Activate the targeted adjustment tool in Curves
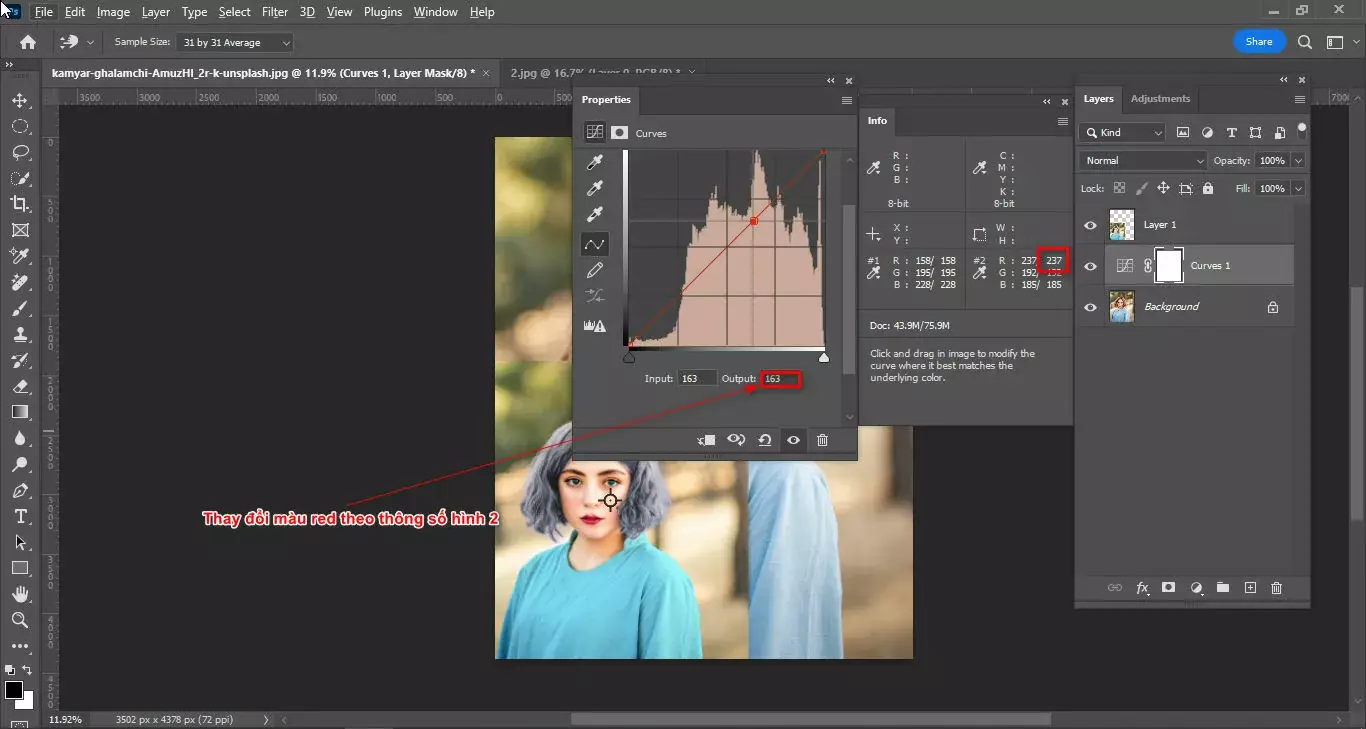The width and height of the screenshot is (1366, 729). [595, 243]
